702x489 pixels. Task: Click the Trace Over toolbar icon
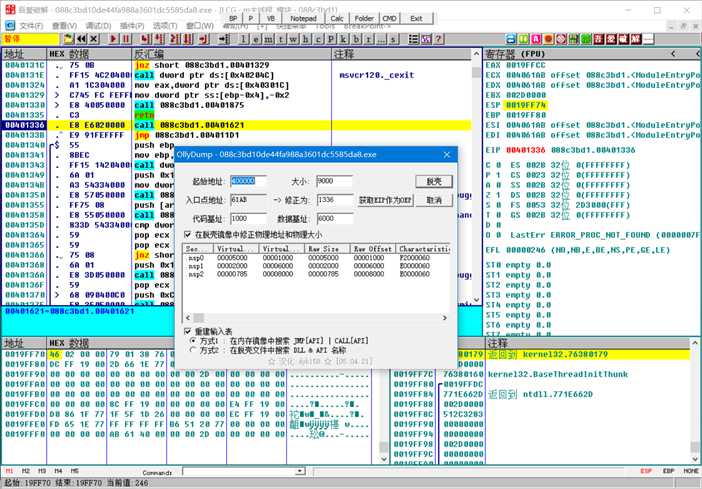[187, 39]
